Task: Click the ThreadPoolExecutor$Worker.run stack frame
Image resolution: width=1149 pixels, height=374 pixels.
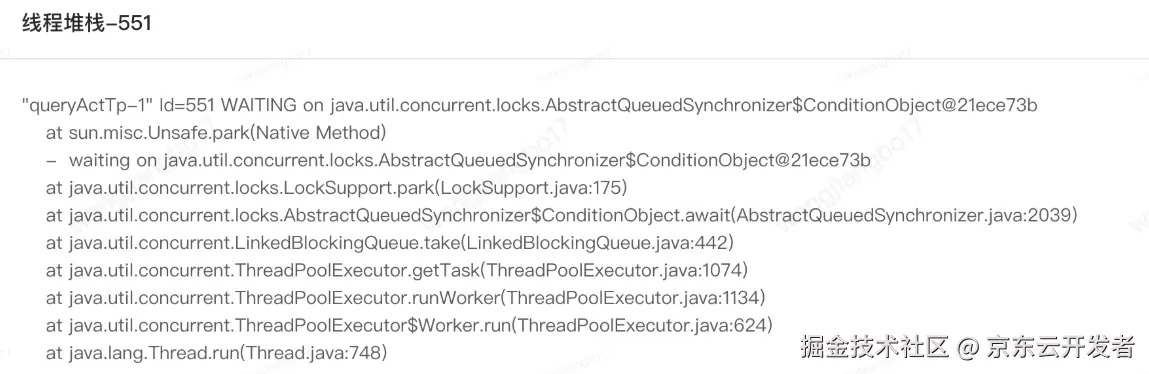Action: (x=409, y=325)
